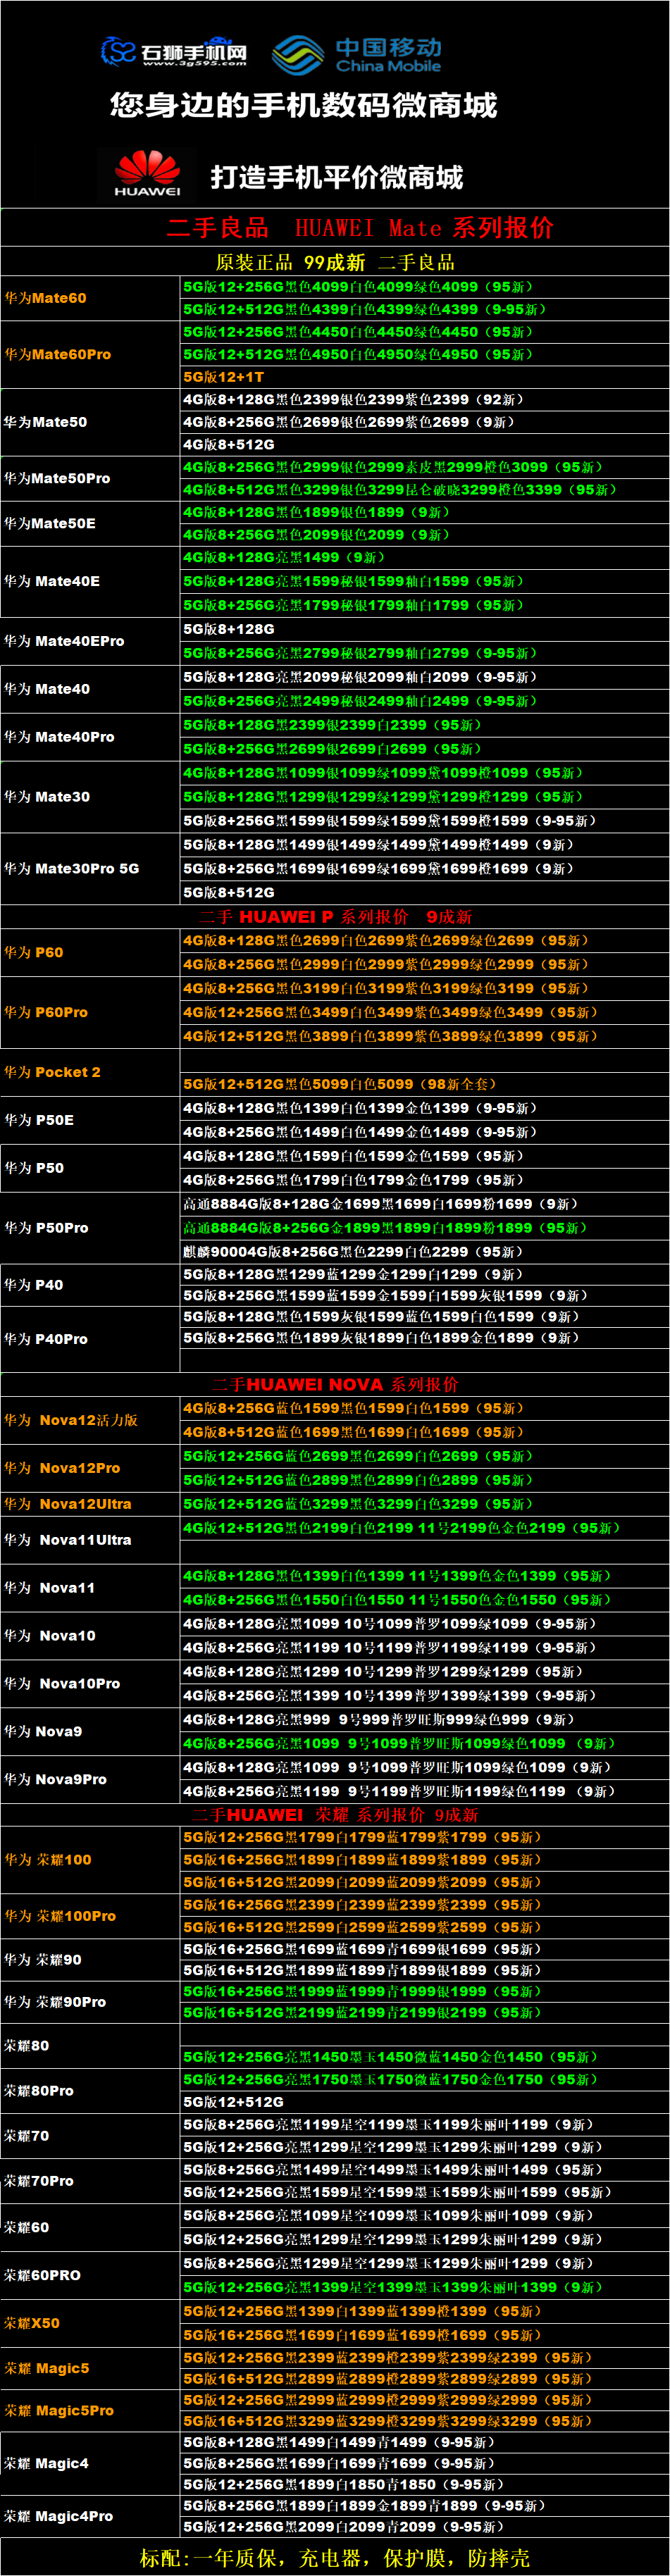
Task: Select the 华为Mate50E model label
Action: click(x=50, y=523)
